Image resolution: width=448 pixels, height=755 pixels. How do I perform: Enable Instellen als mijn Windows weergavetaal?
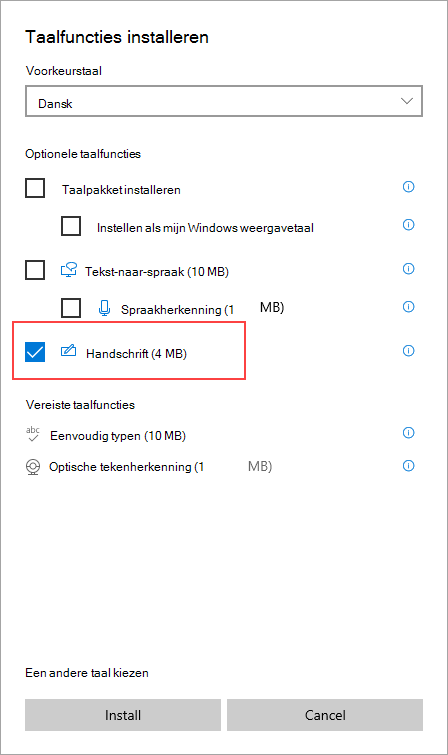point(71,226)
